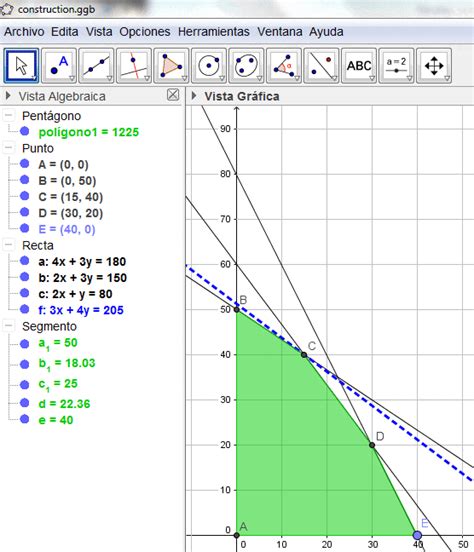Toggle visibility of segment c₁ = 25
Screen dimensions: 474x552
[25, 384]
